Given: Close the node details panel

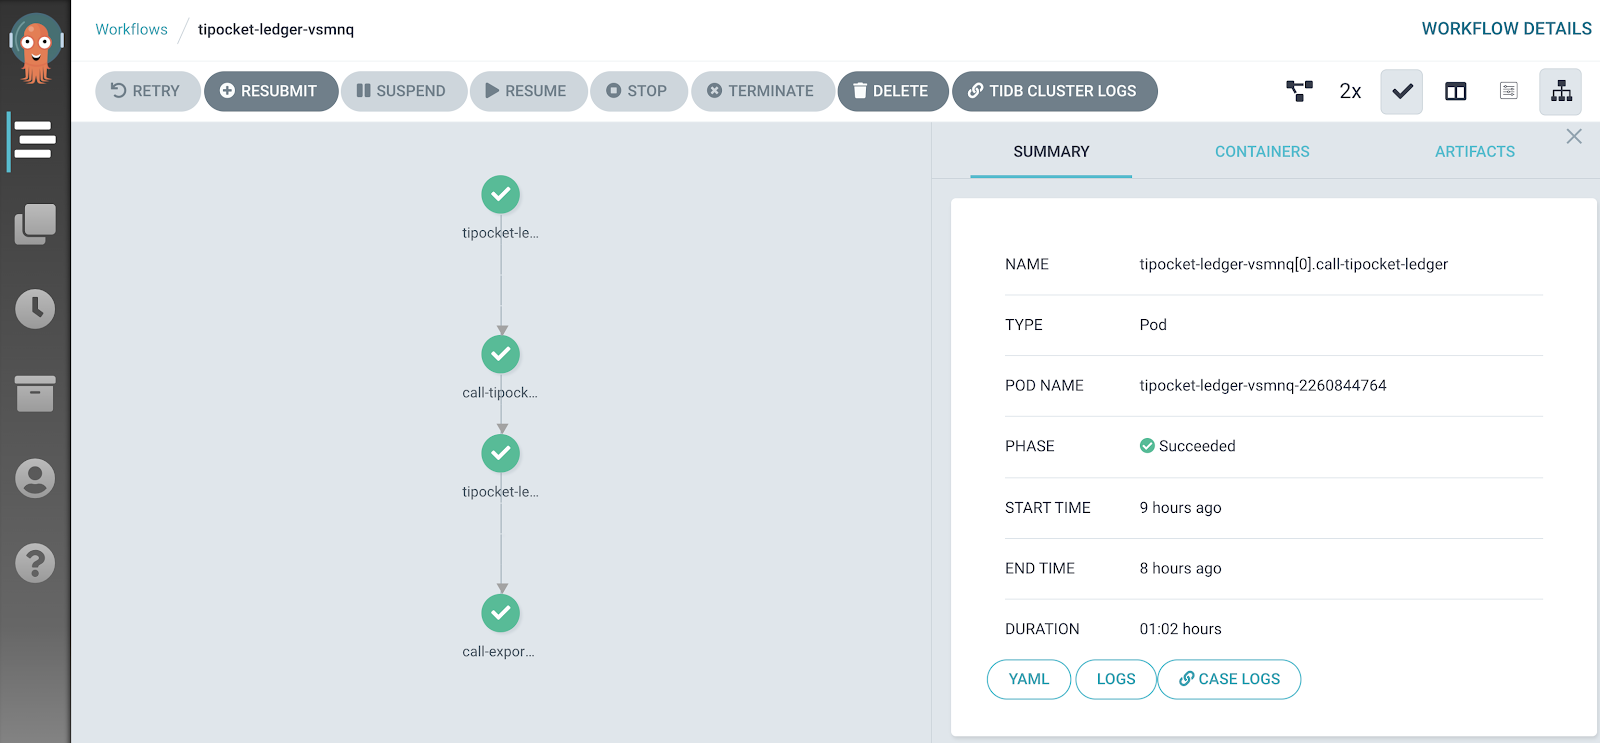Looking at the screenshot, I should [1573, 137].
